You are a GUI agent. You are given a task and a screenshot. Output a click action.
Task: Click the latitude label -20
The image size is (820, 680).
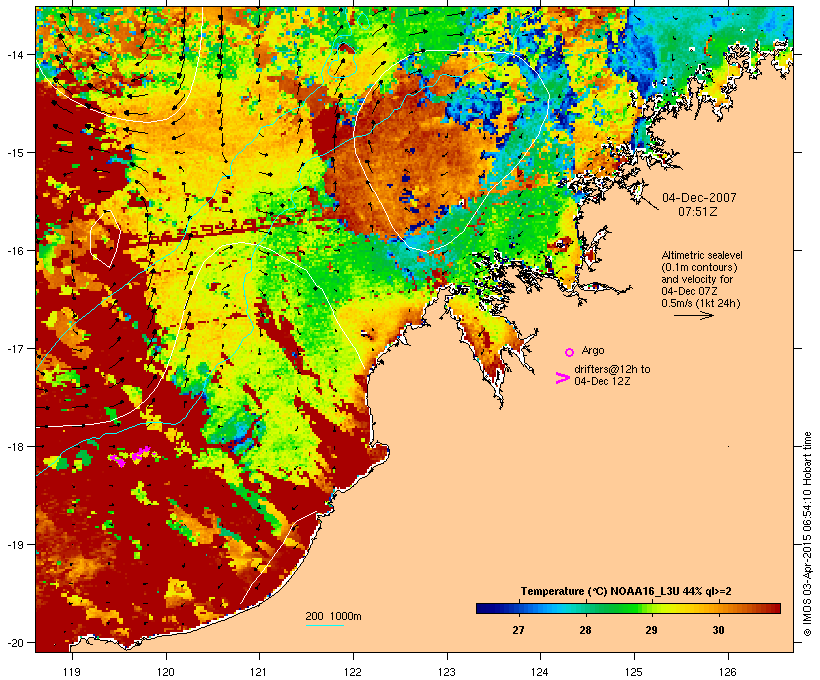pos(14,642)
